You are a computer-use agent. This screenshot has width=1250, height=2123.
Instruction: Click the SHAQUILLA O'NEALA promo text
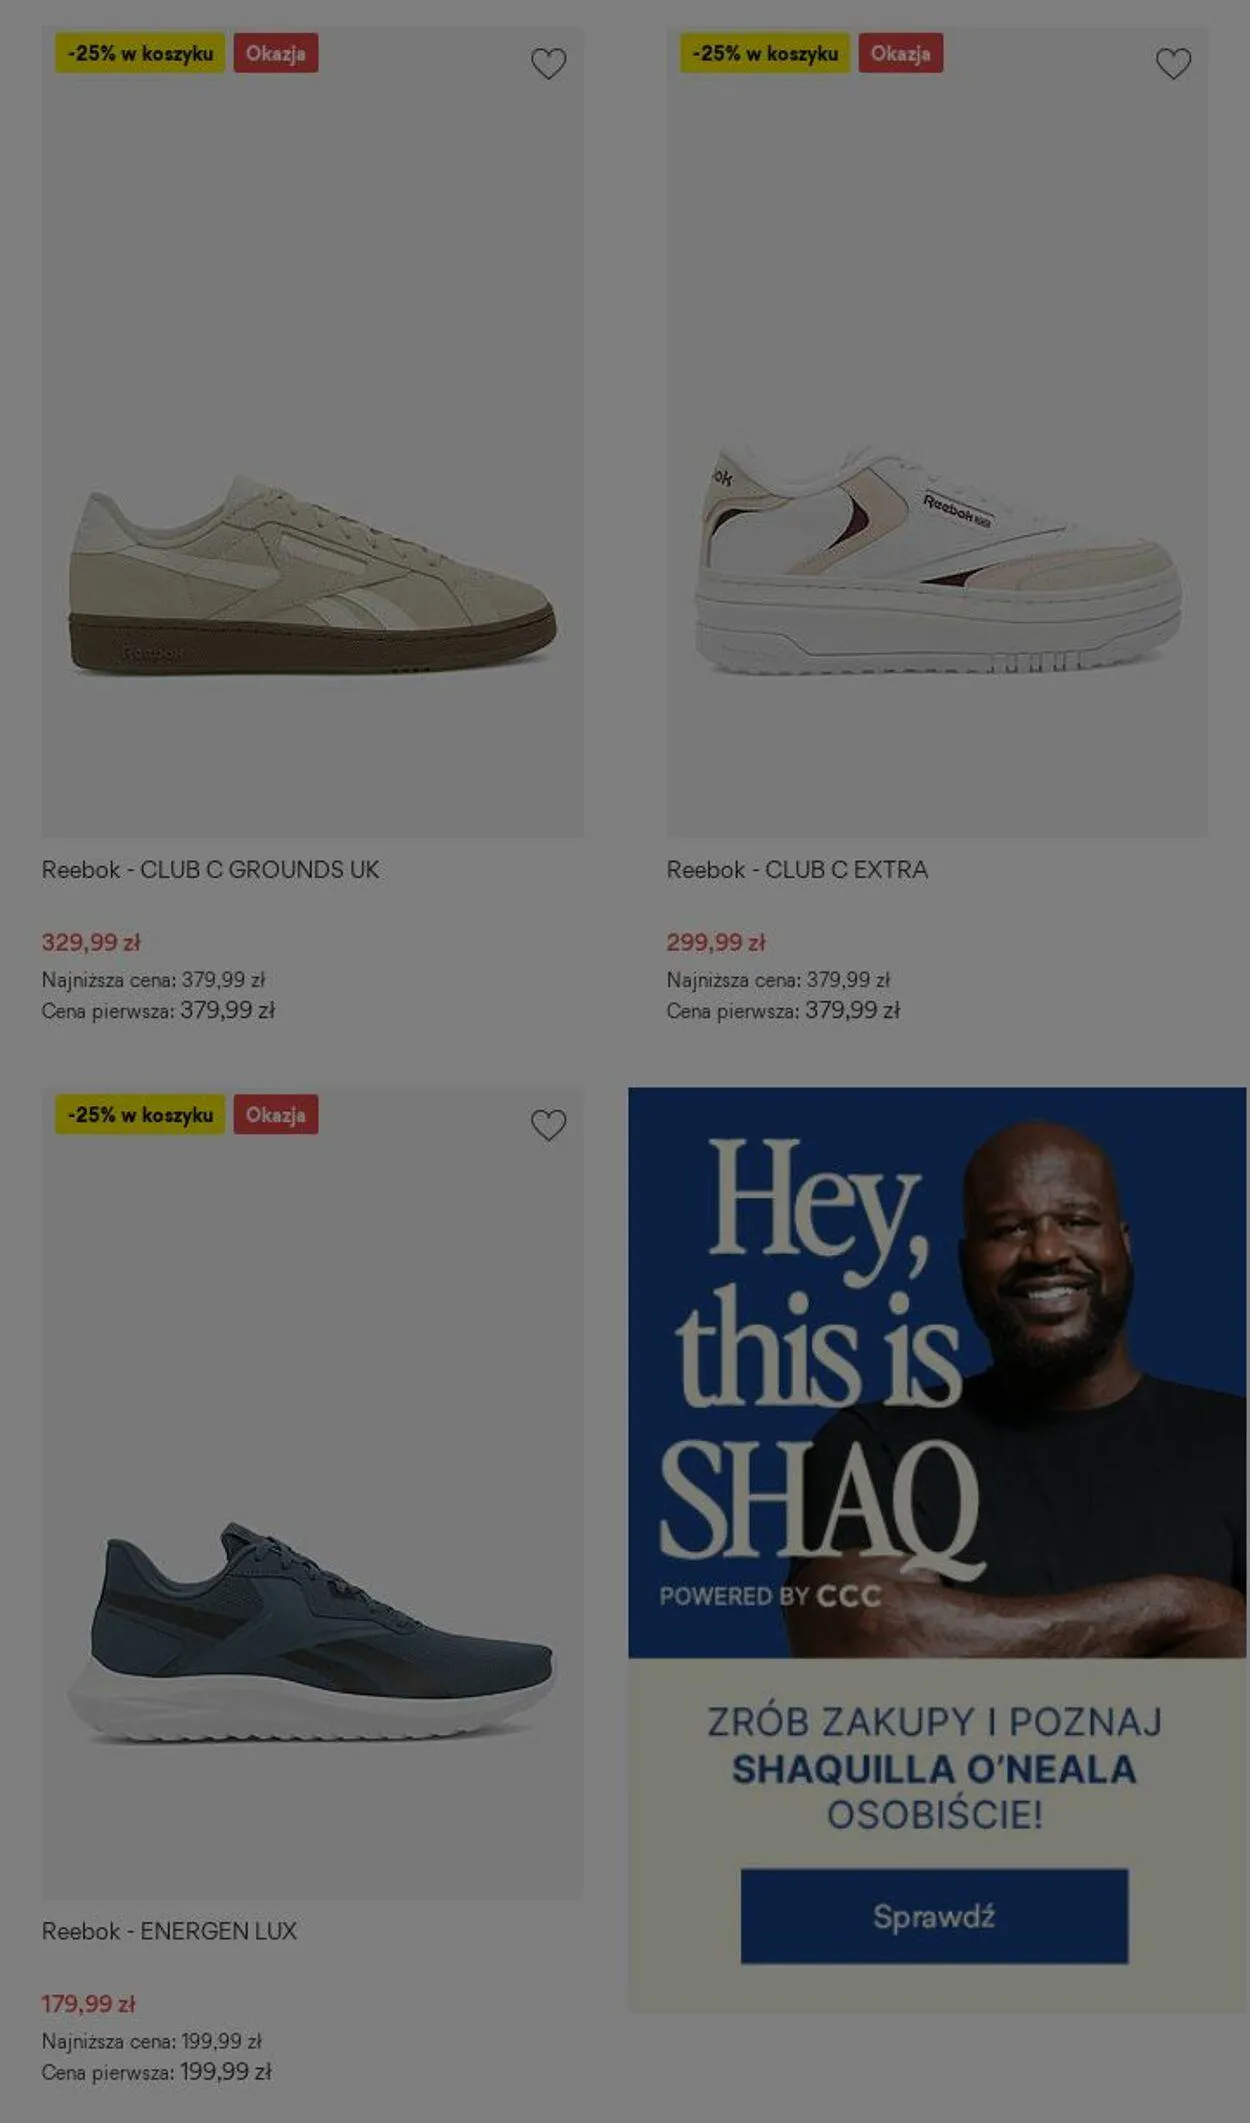(934, 1769)
